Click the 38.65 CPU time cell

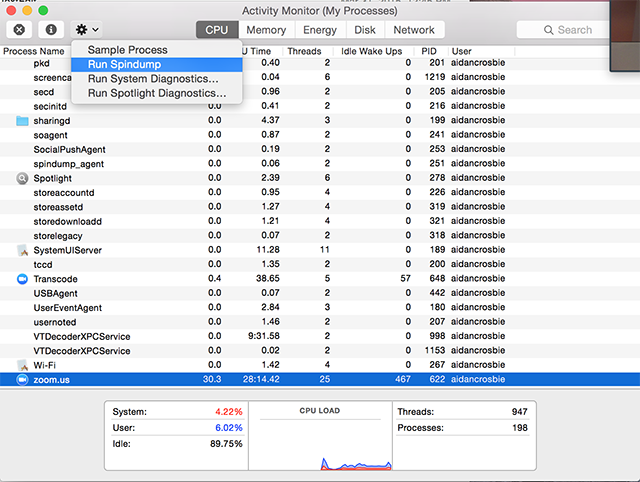(268, 279)
